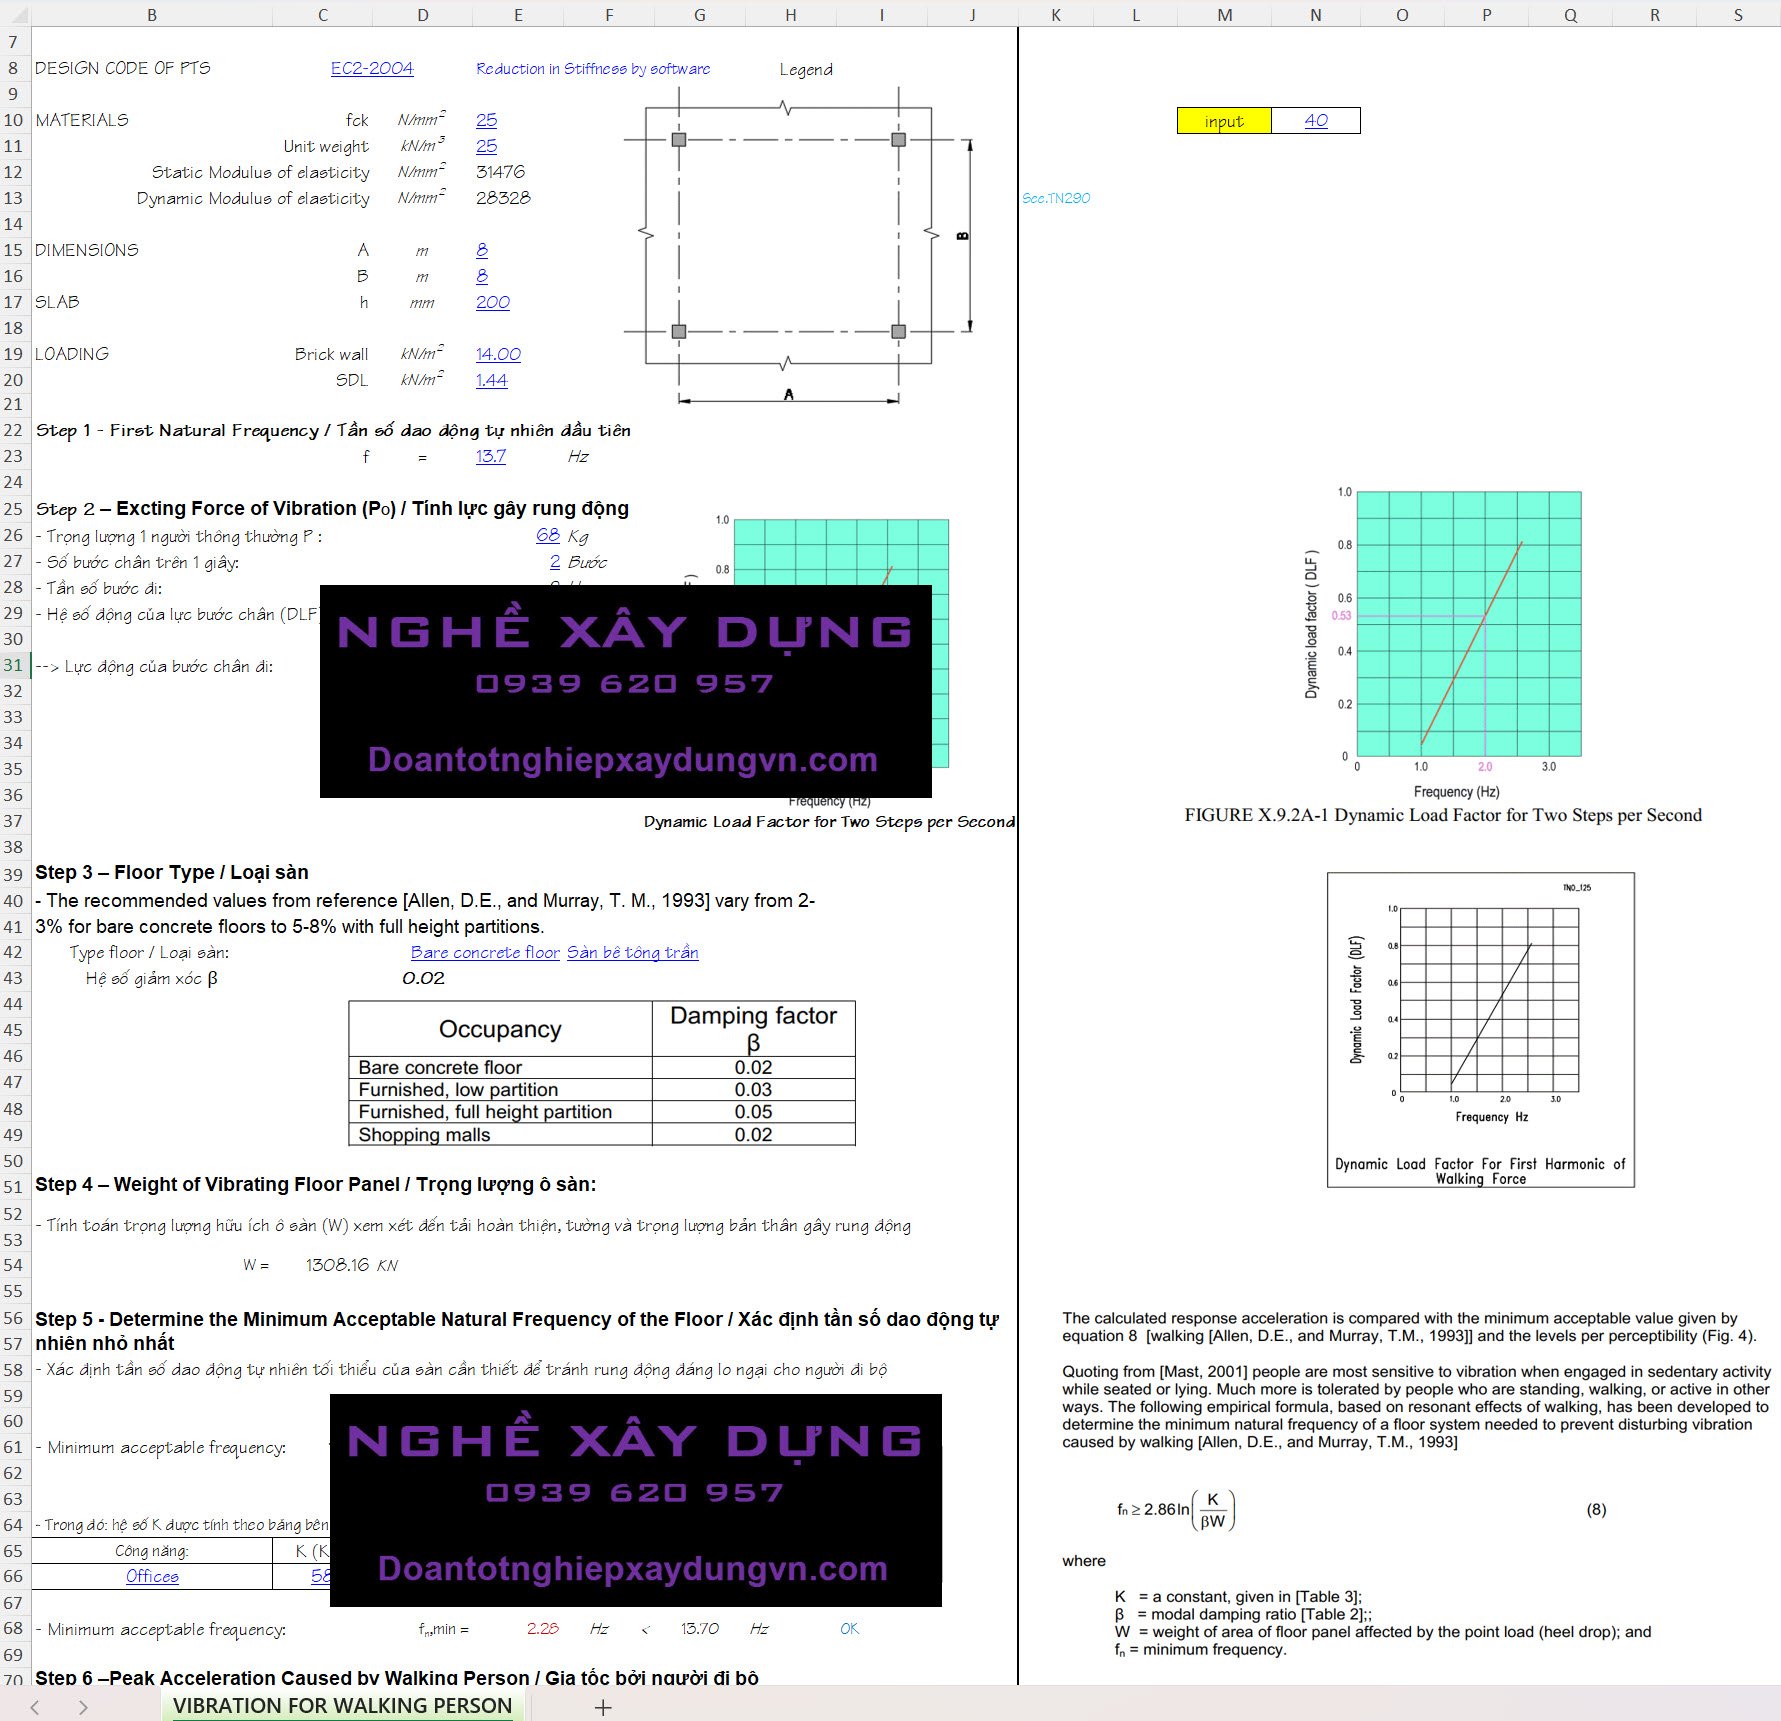Select row 31 header
The image size is (1781, 1721).
tap(13, 665)
